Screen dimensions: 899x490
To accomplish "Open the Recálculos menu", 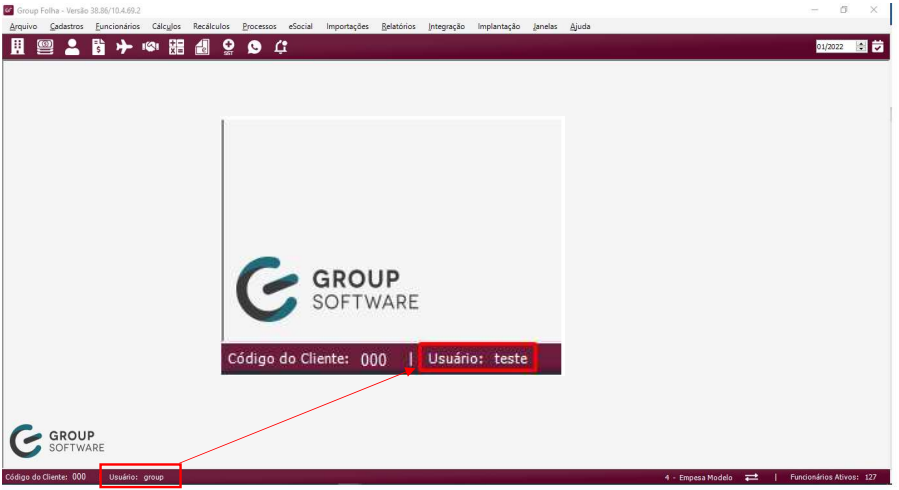I will click(211, 26).
